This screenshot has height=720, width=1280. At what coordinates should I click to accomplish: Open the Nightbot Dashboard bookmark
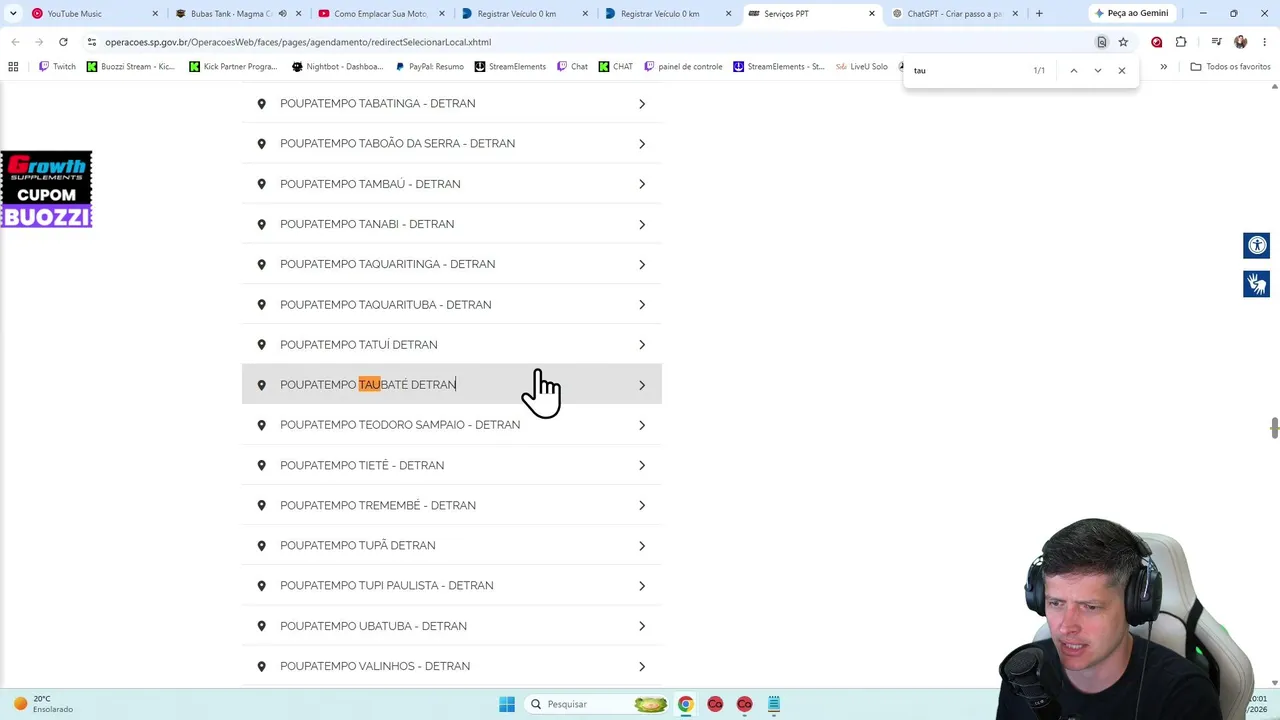tap(337, 67)
